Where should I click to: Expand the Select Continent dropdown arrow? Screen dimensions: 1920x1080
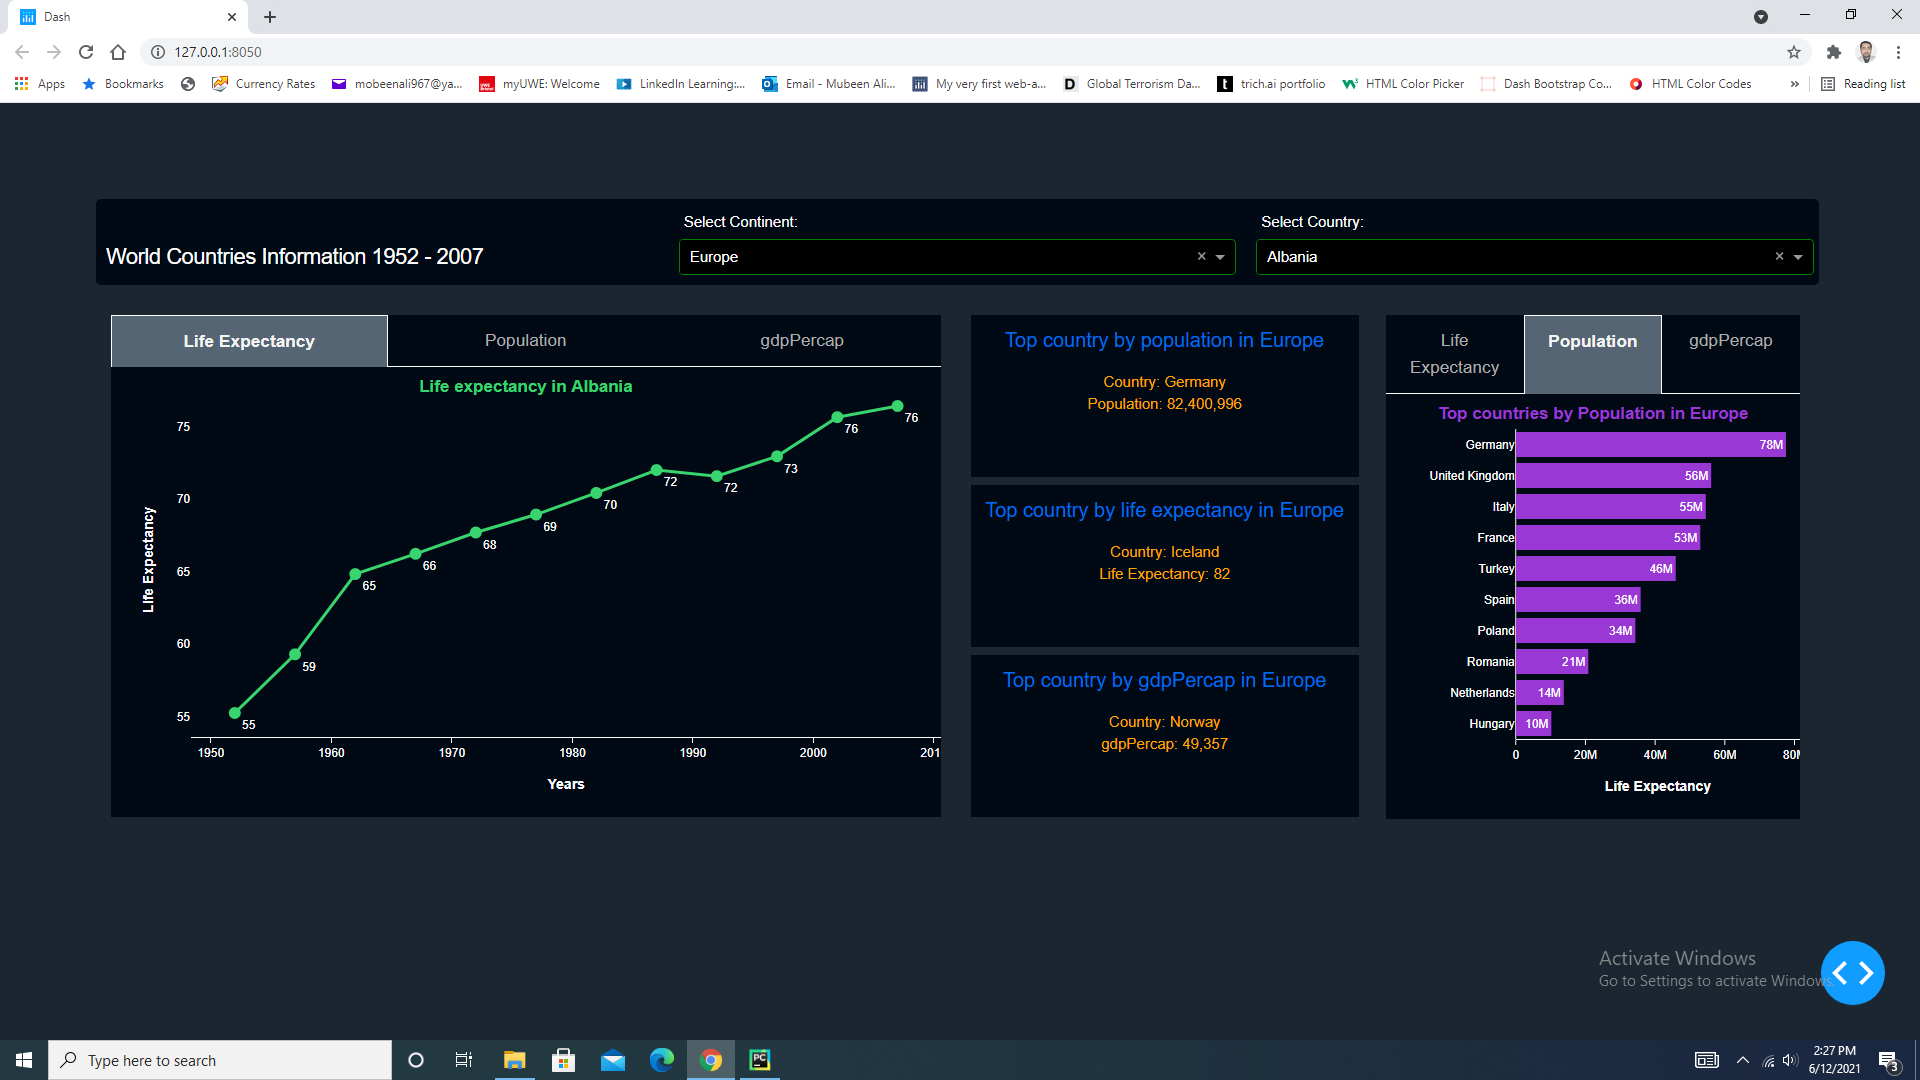pyautogui.click(x=1220, y=257)
